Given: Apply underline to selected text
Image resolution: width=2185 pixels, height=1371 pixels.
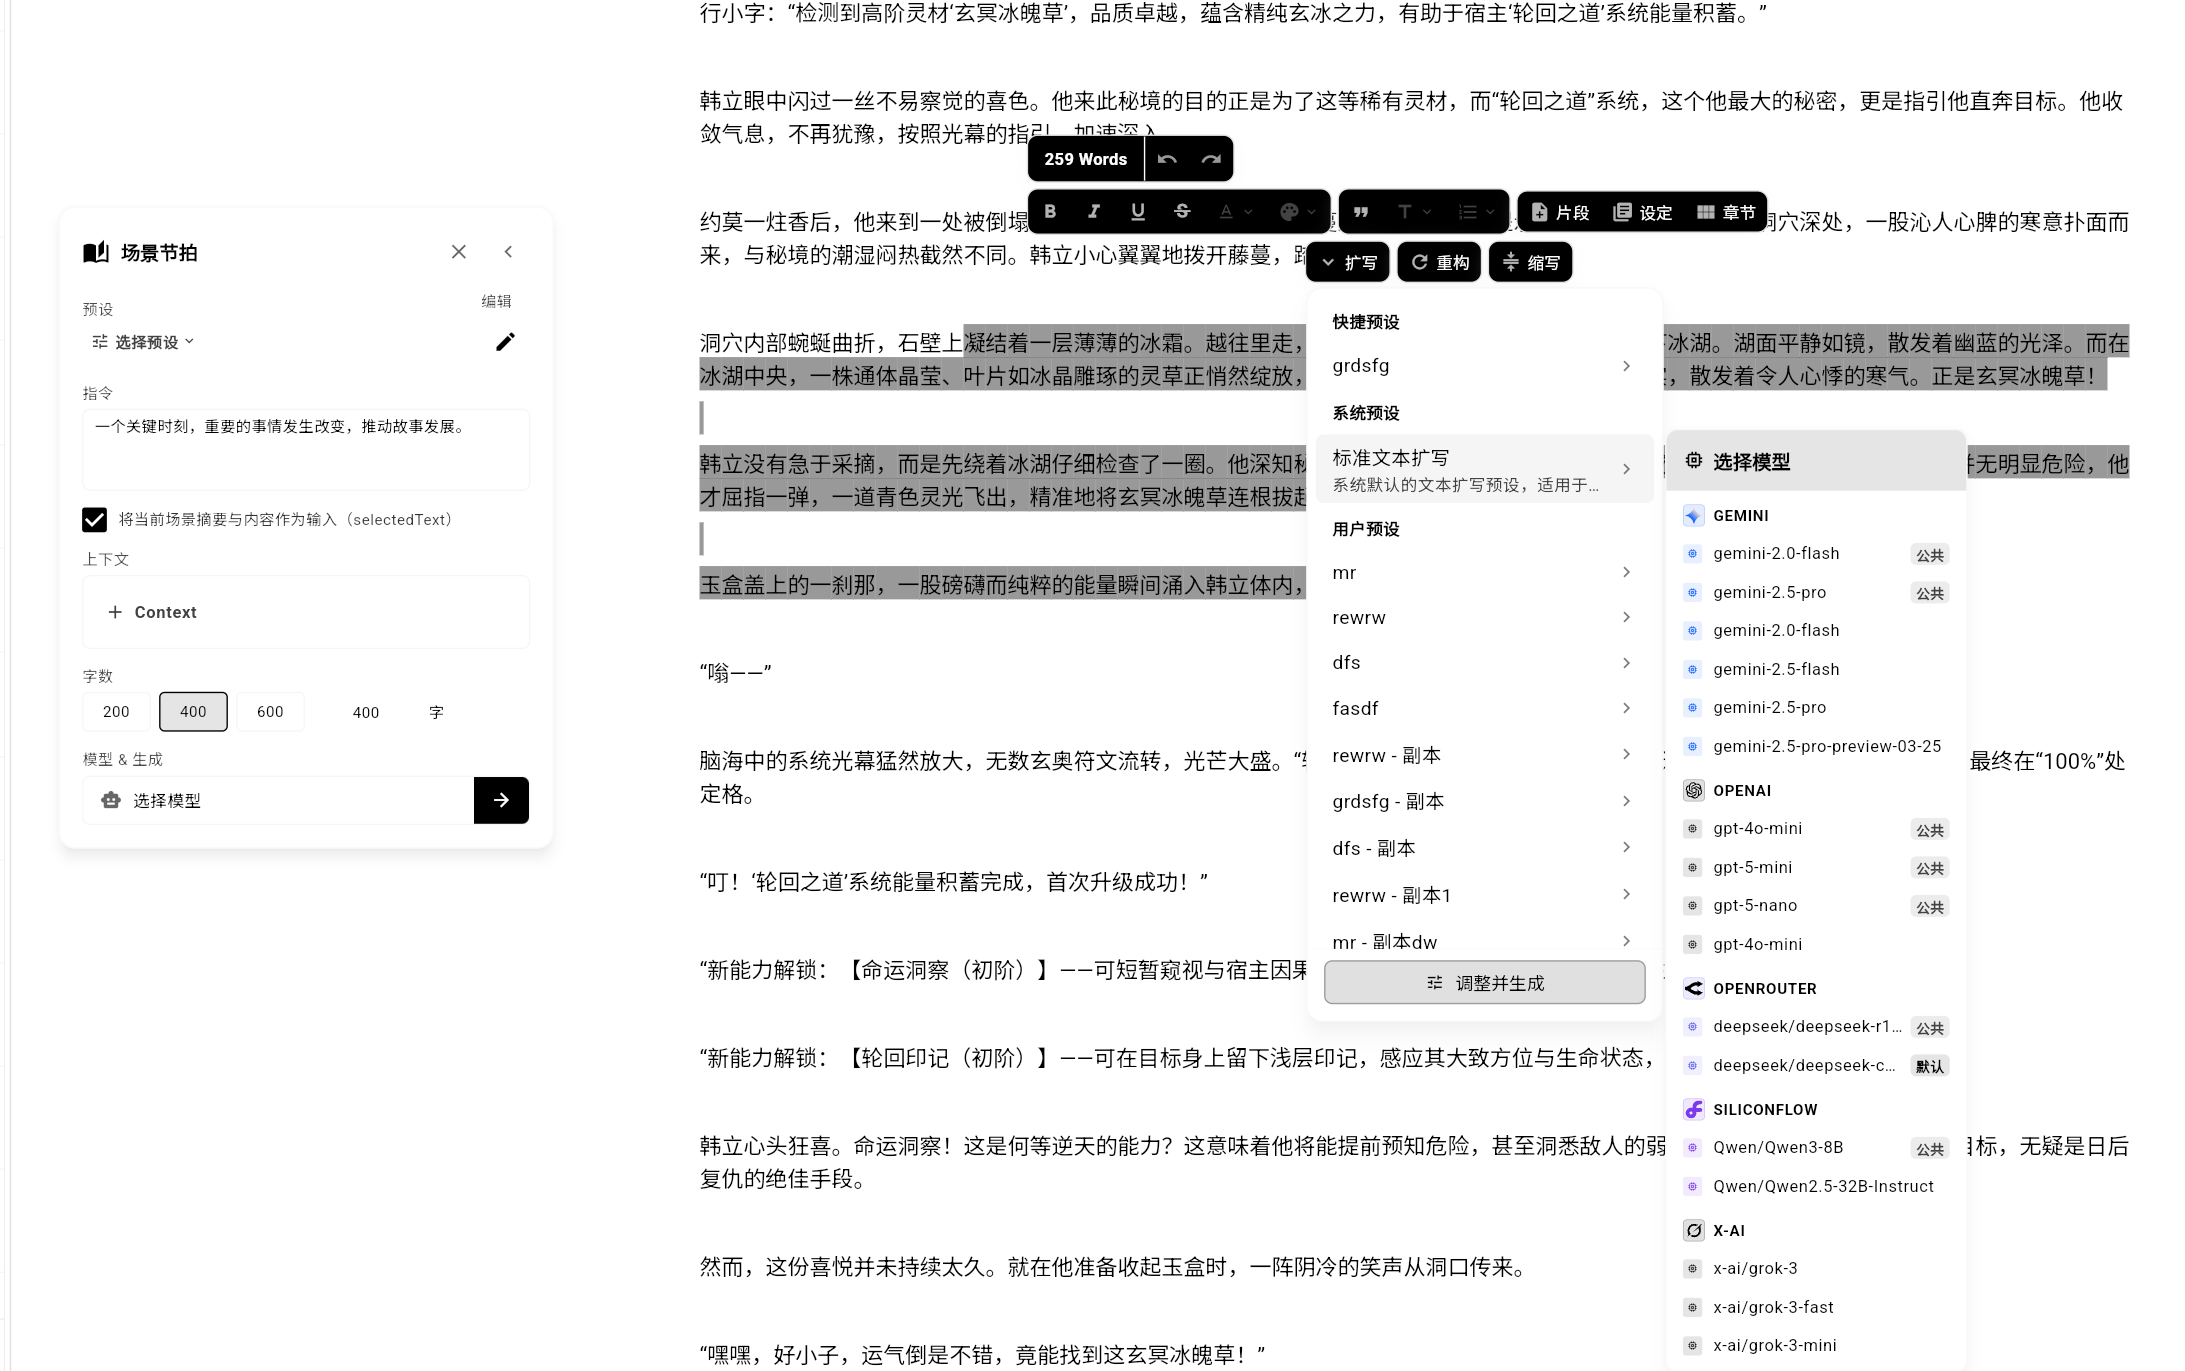Looking at the screenshot, I should [1138, 212].
